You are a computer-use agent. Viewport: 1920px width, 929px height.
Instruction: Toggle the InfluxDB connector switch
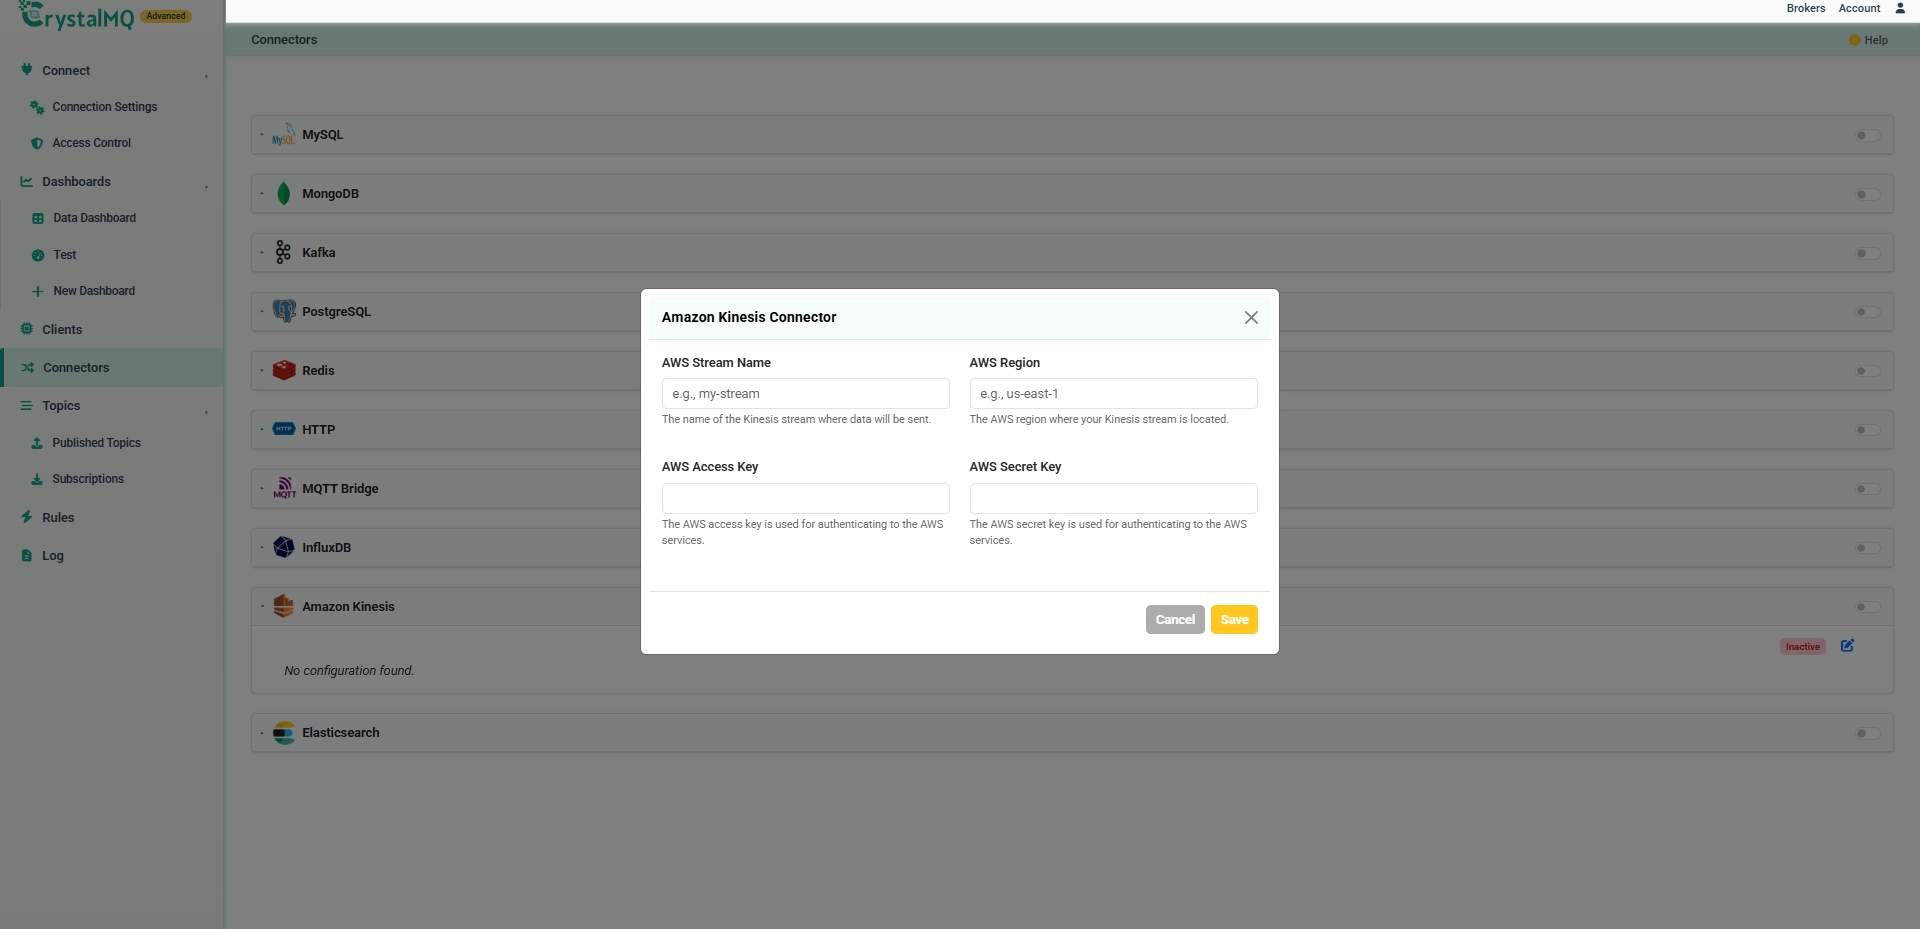[x=1867, y=548]
